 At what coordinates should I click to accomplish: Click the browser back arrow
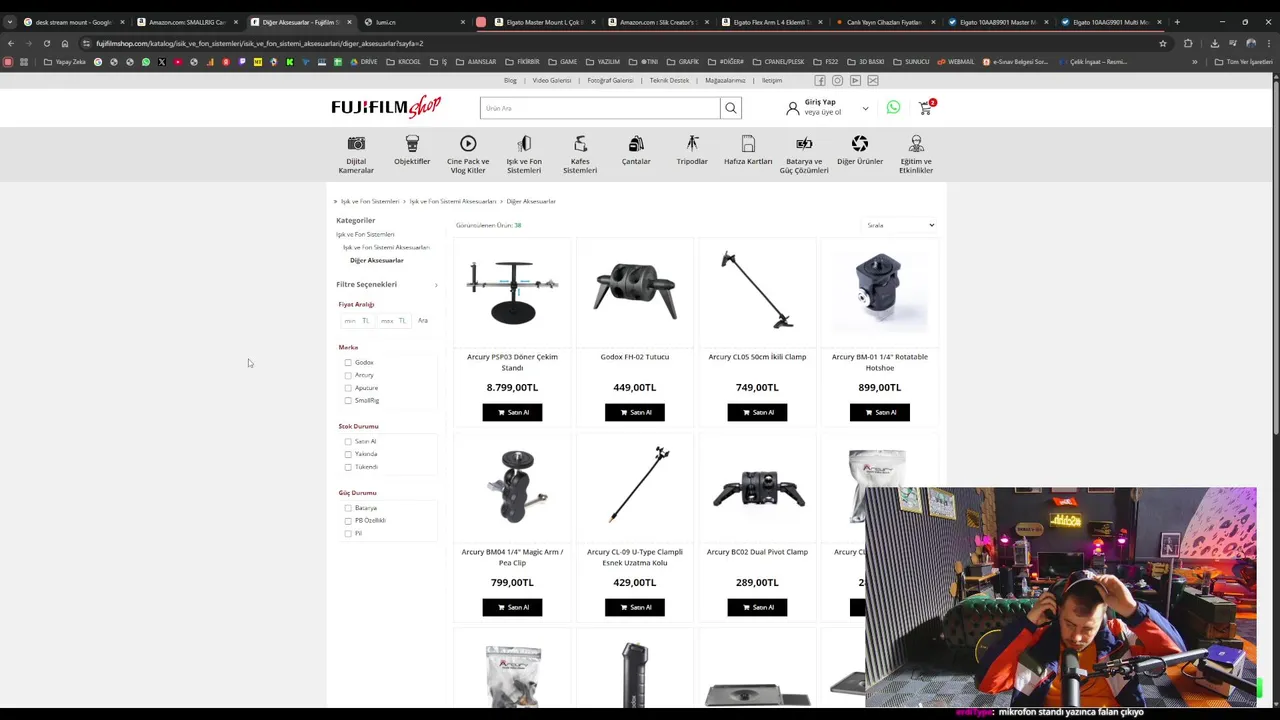pyautogui.click(x=10, y=43)
